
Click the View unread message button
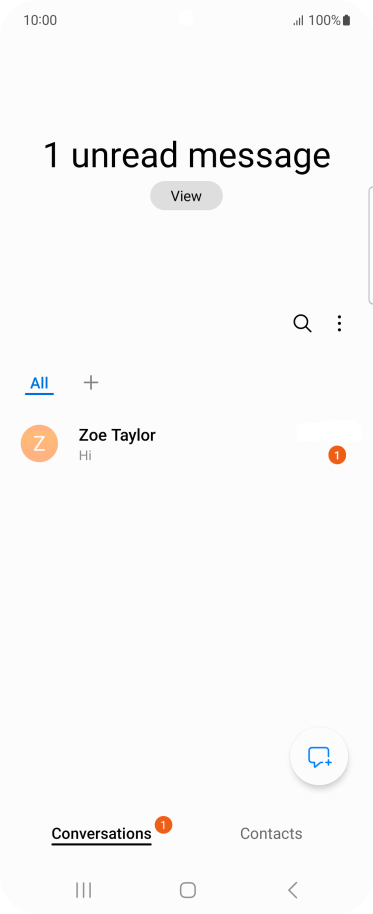[186, 196]
